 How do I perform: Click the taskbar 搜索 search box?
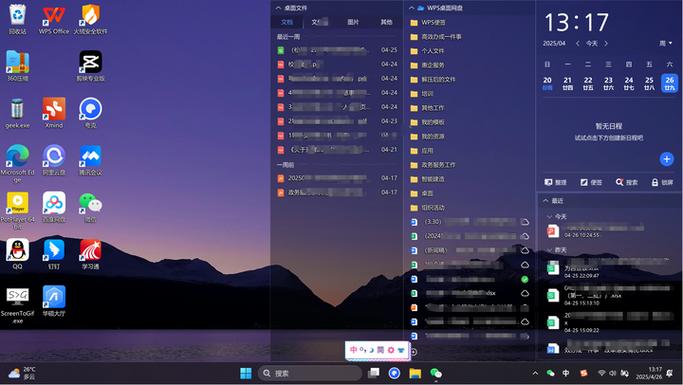[311, 373]
